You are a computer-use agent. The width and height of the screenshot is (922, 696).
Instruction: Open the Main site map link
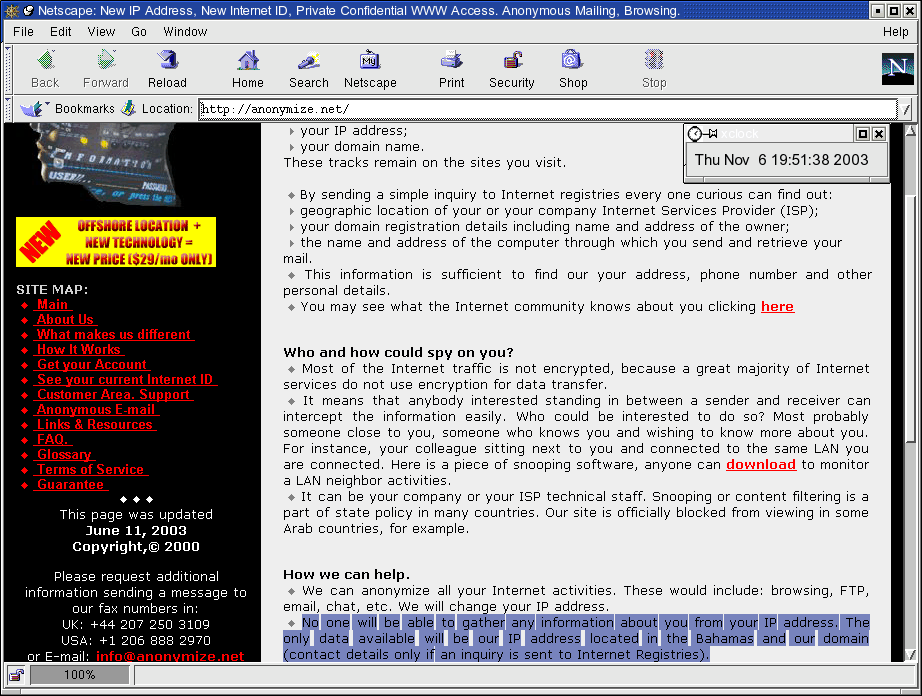(x=52, y=304)
